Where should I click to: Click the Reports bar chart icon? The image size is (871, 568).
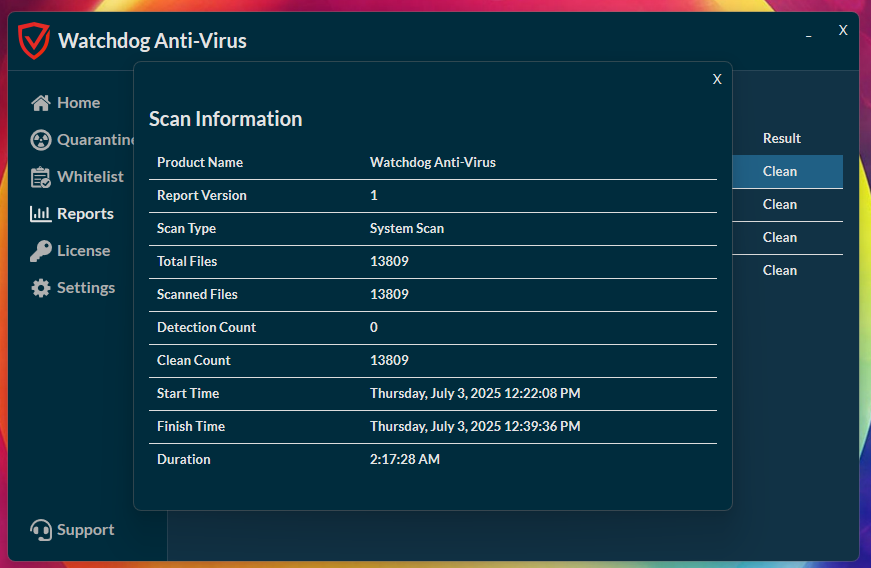pyautogui.click(x=41, y=214)
